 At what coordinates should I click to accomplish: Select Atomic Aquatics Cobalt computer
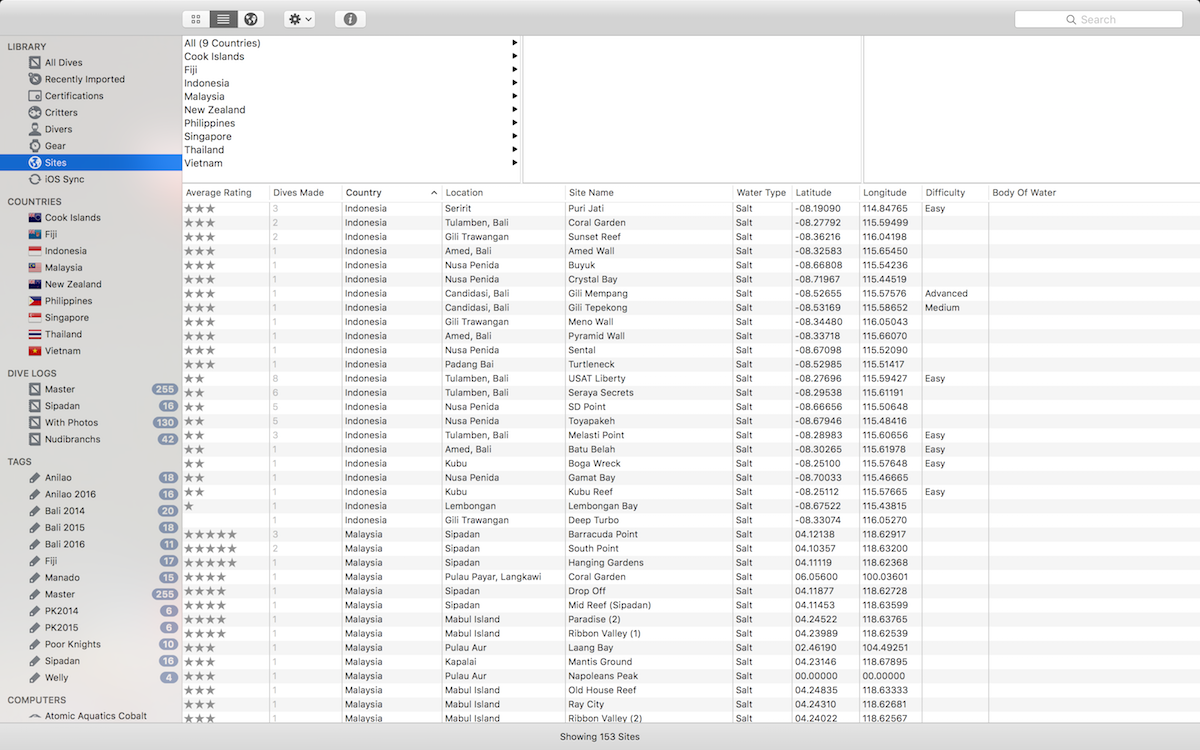(x=91, y=716)
